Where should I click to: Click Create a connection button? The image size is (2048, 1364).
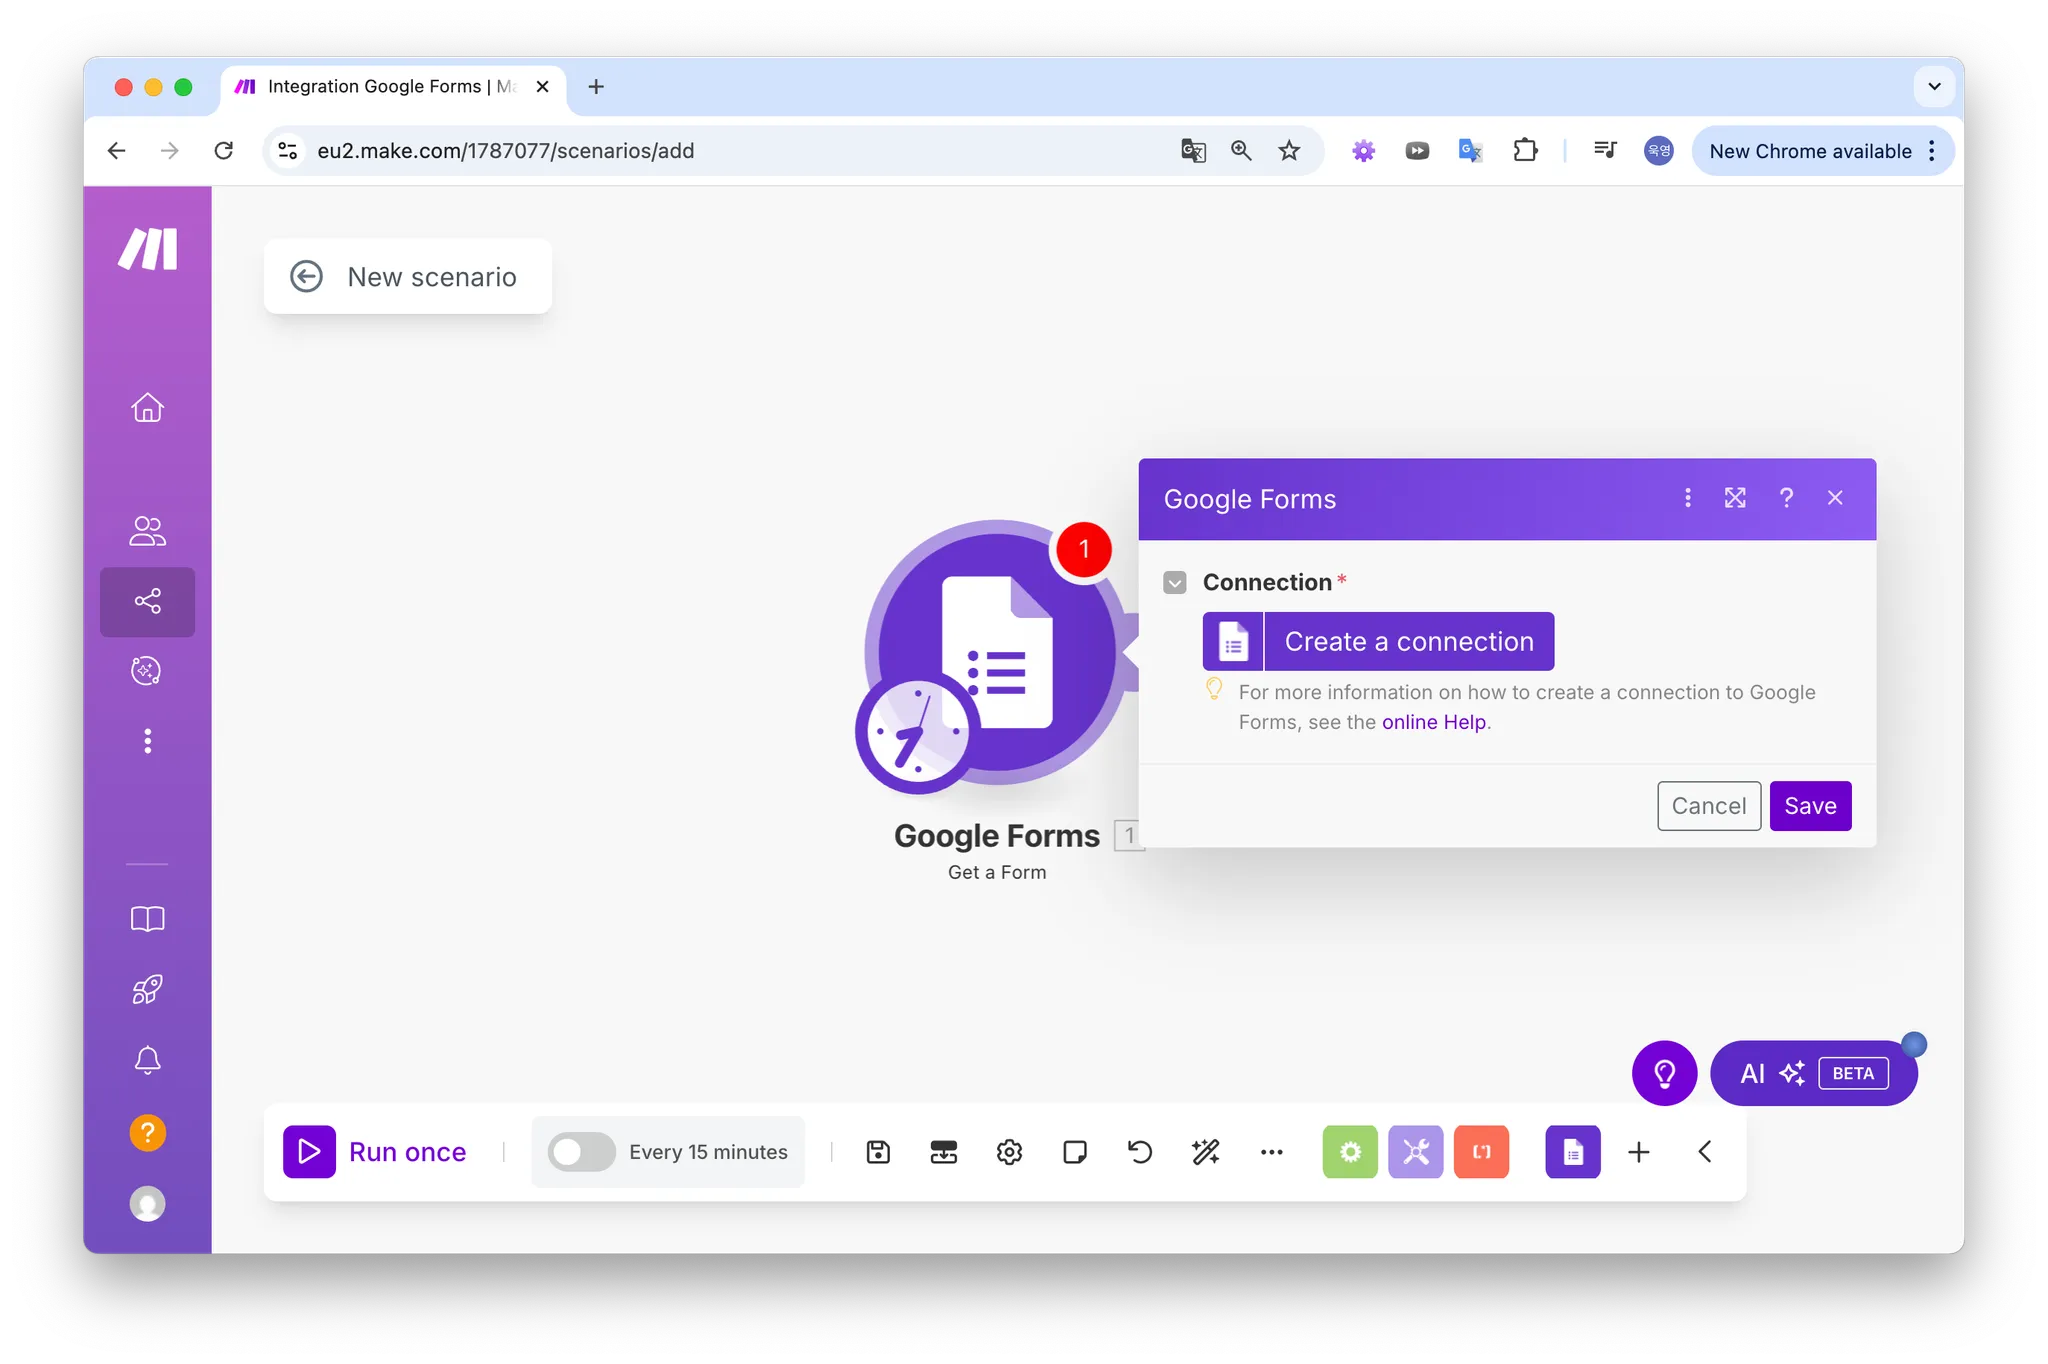[x=1378, y=642]
